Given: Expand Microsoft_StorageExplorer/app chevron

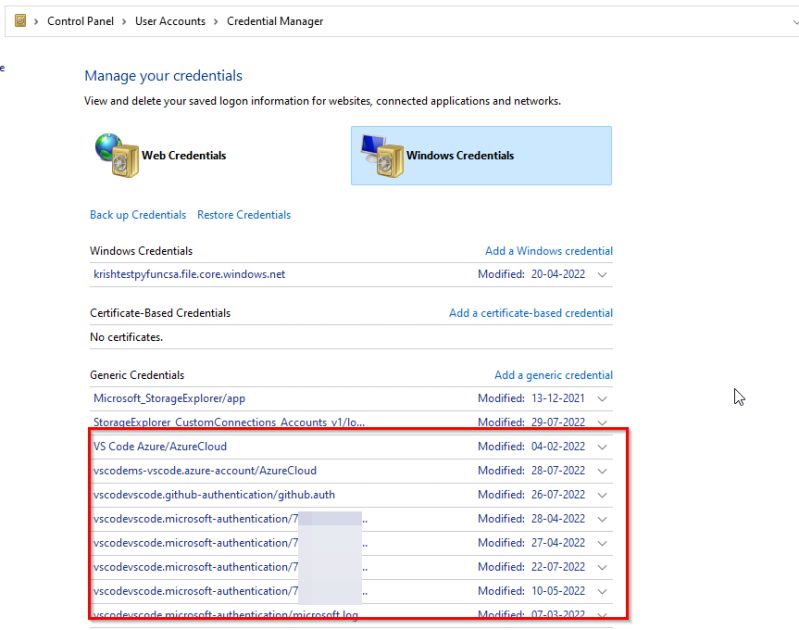Looking at the screenshot, I should [602, 399].
